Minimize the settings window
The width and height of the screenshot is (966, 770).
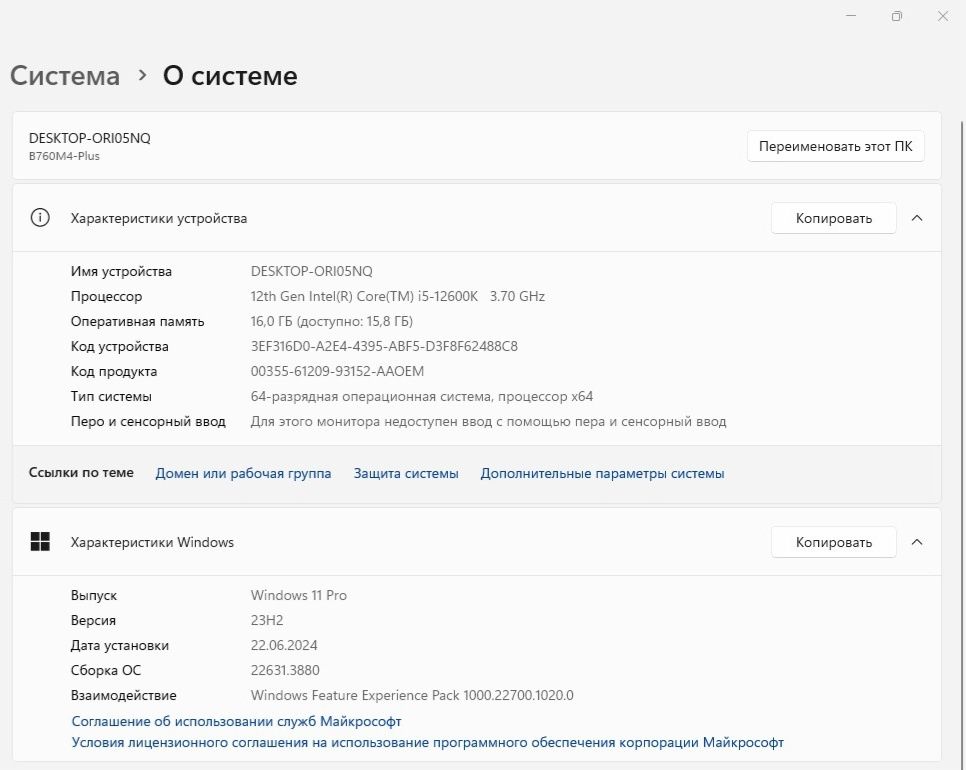[x=851, y=15]
